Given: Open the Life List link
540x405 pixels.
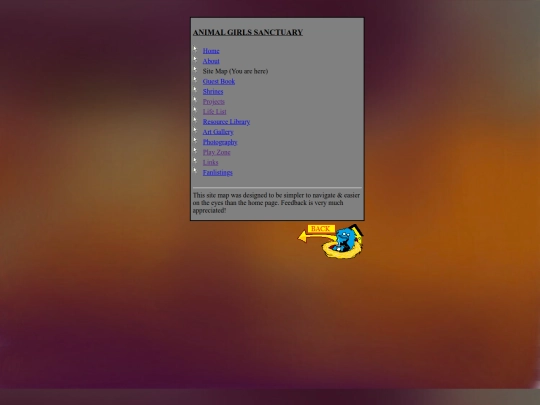Looking at the screenshot, I should pyautogui.click(x=215, y=112).
